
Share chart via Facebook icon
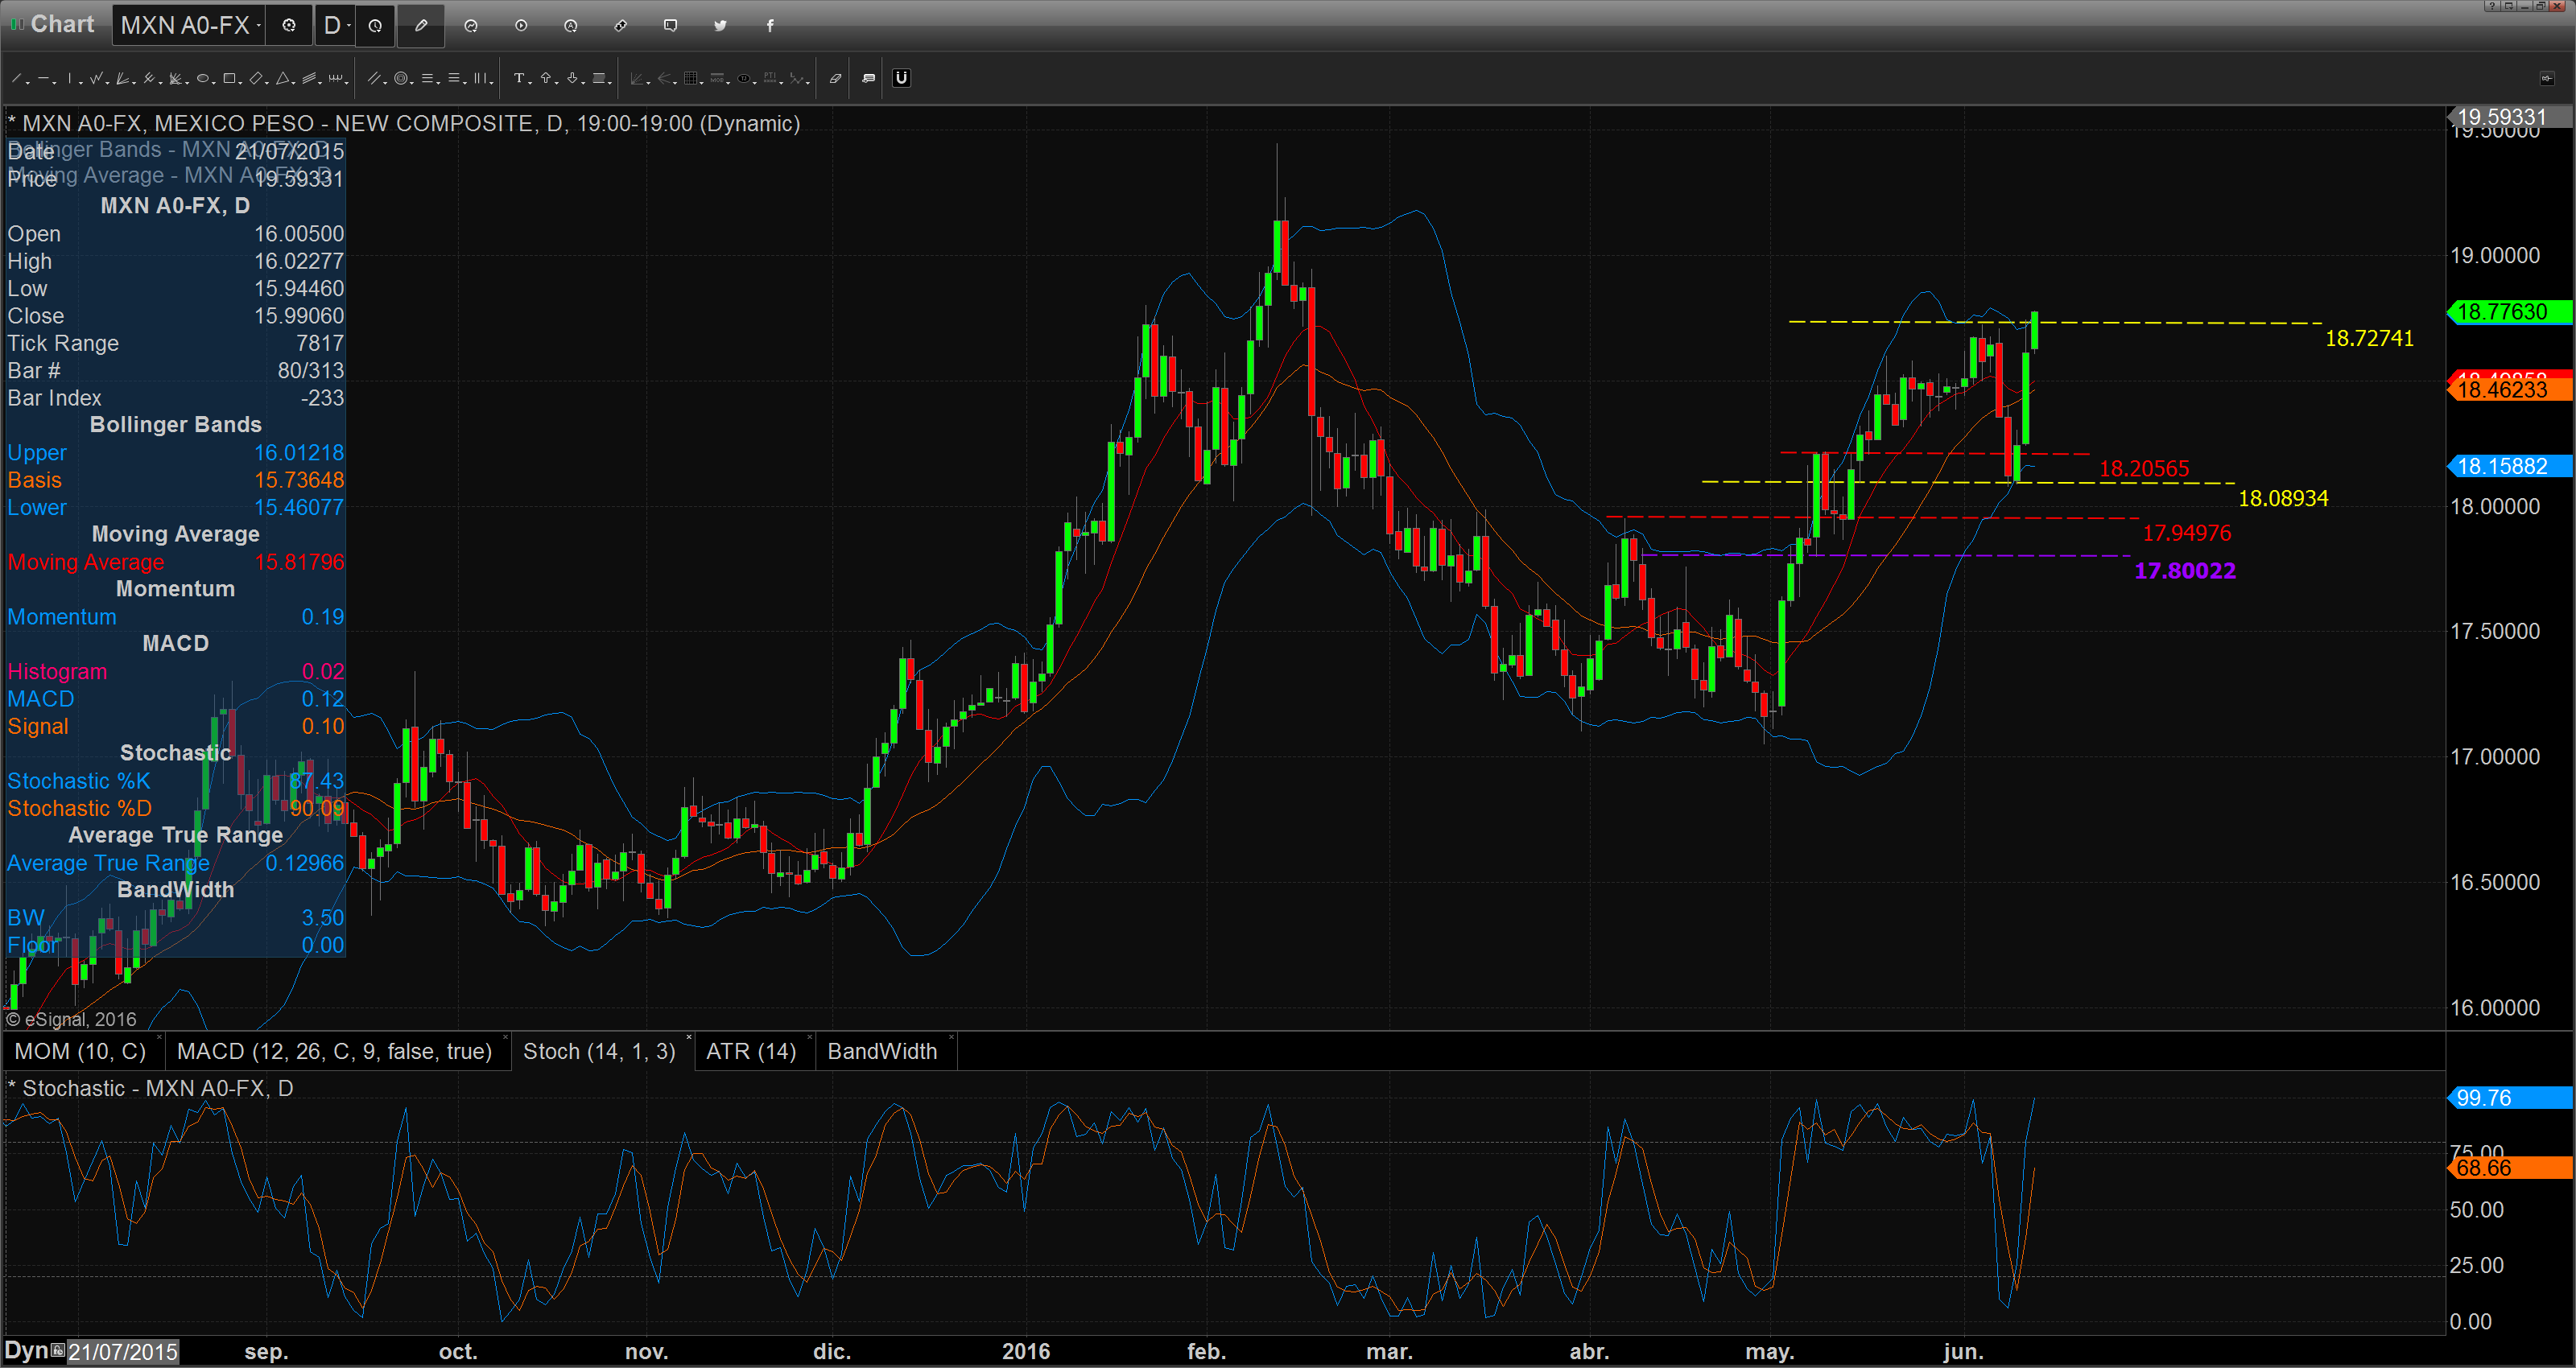770,25
